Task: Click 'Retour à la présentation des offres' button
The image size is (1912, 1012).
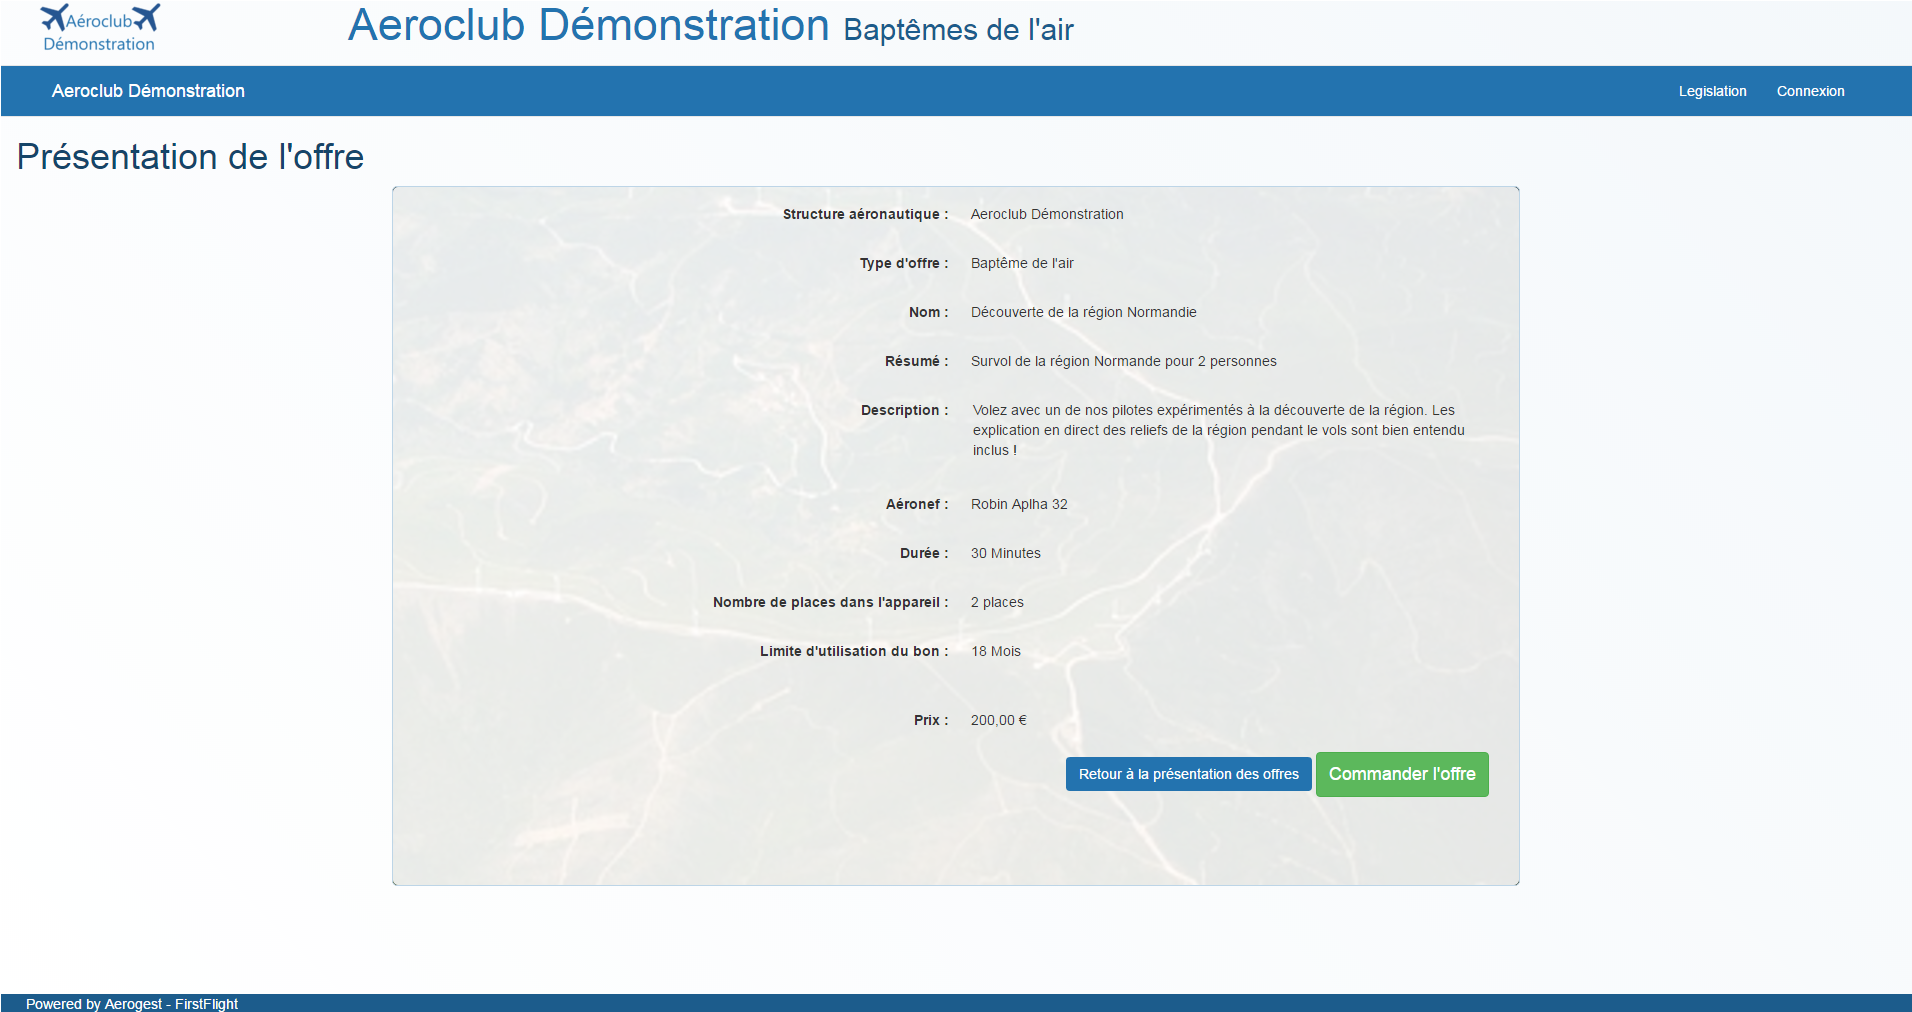Action: tap(1188, 774)
